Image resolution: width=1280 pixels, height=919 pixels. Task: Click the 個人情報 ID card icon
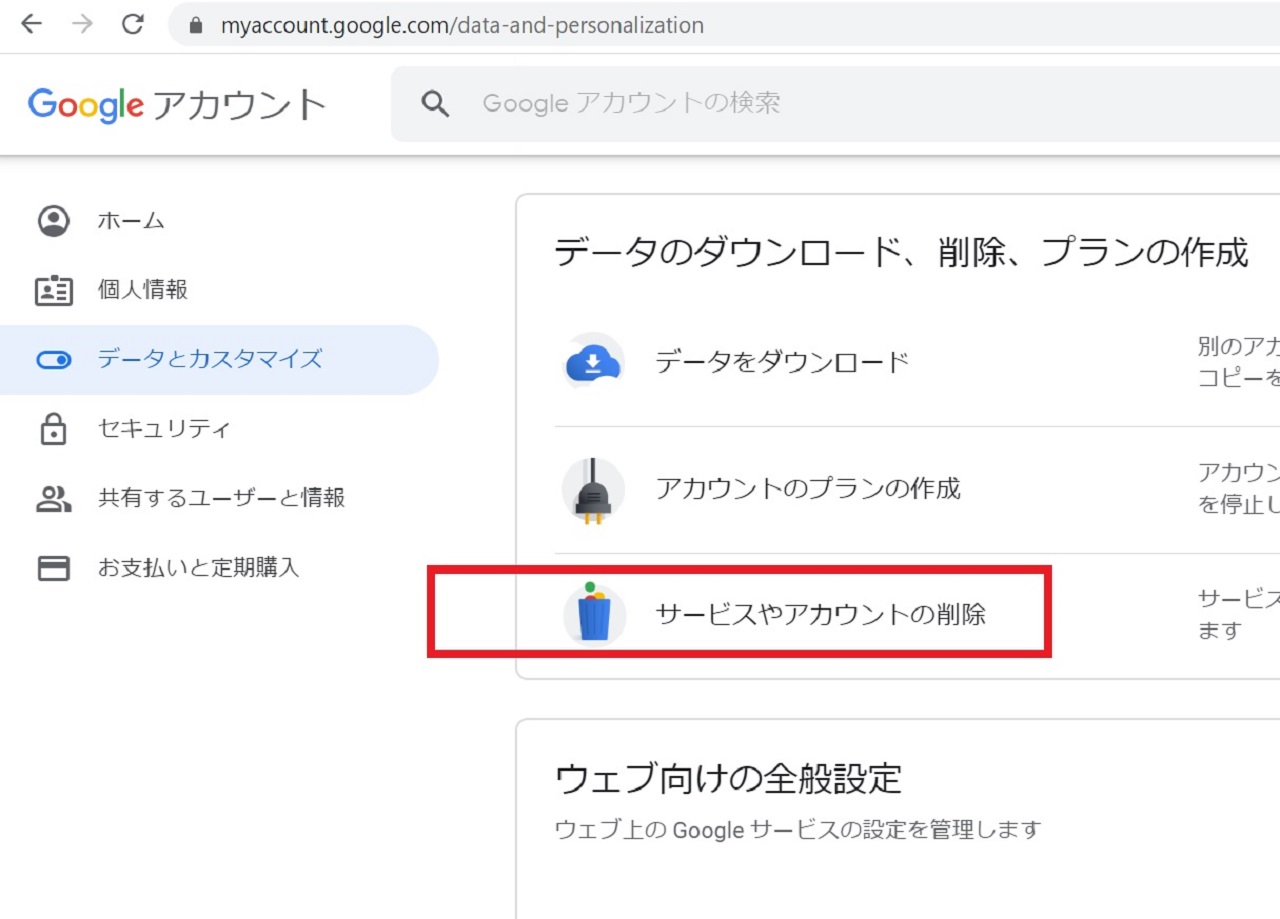pos(53,290)
